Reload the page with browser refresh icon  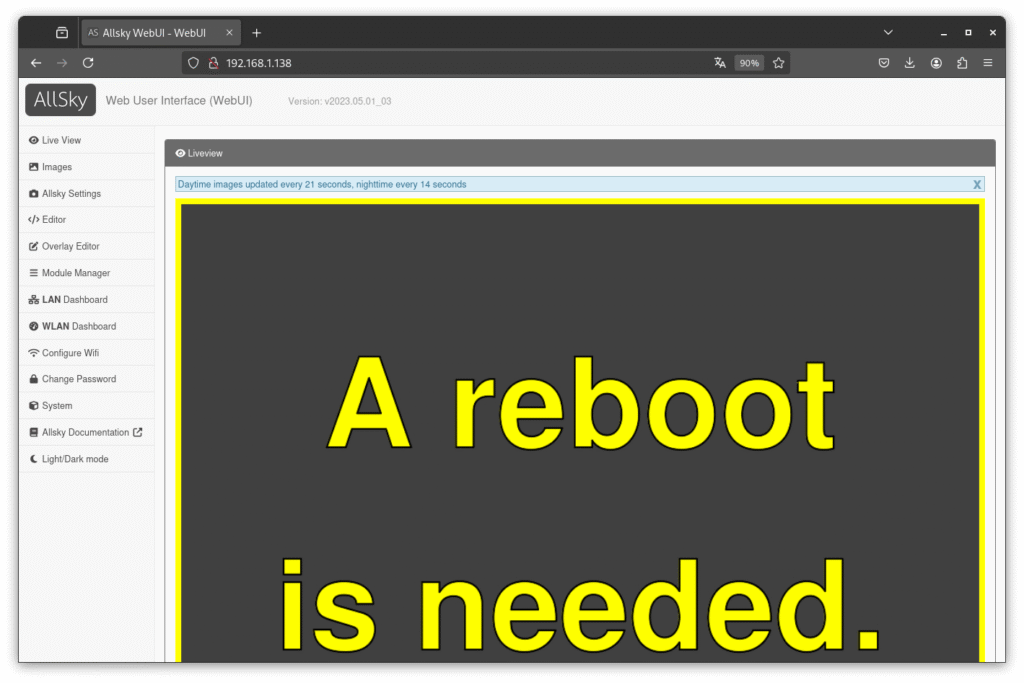point(88,63)
